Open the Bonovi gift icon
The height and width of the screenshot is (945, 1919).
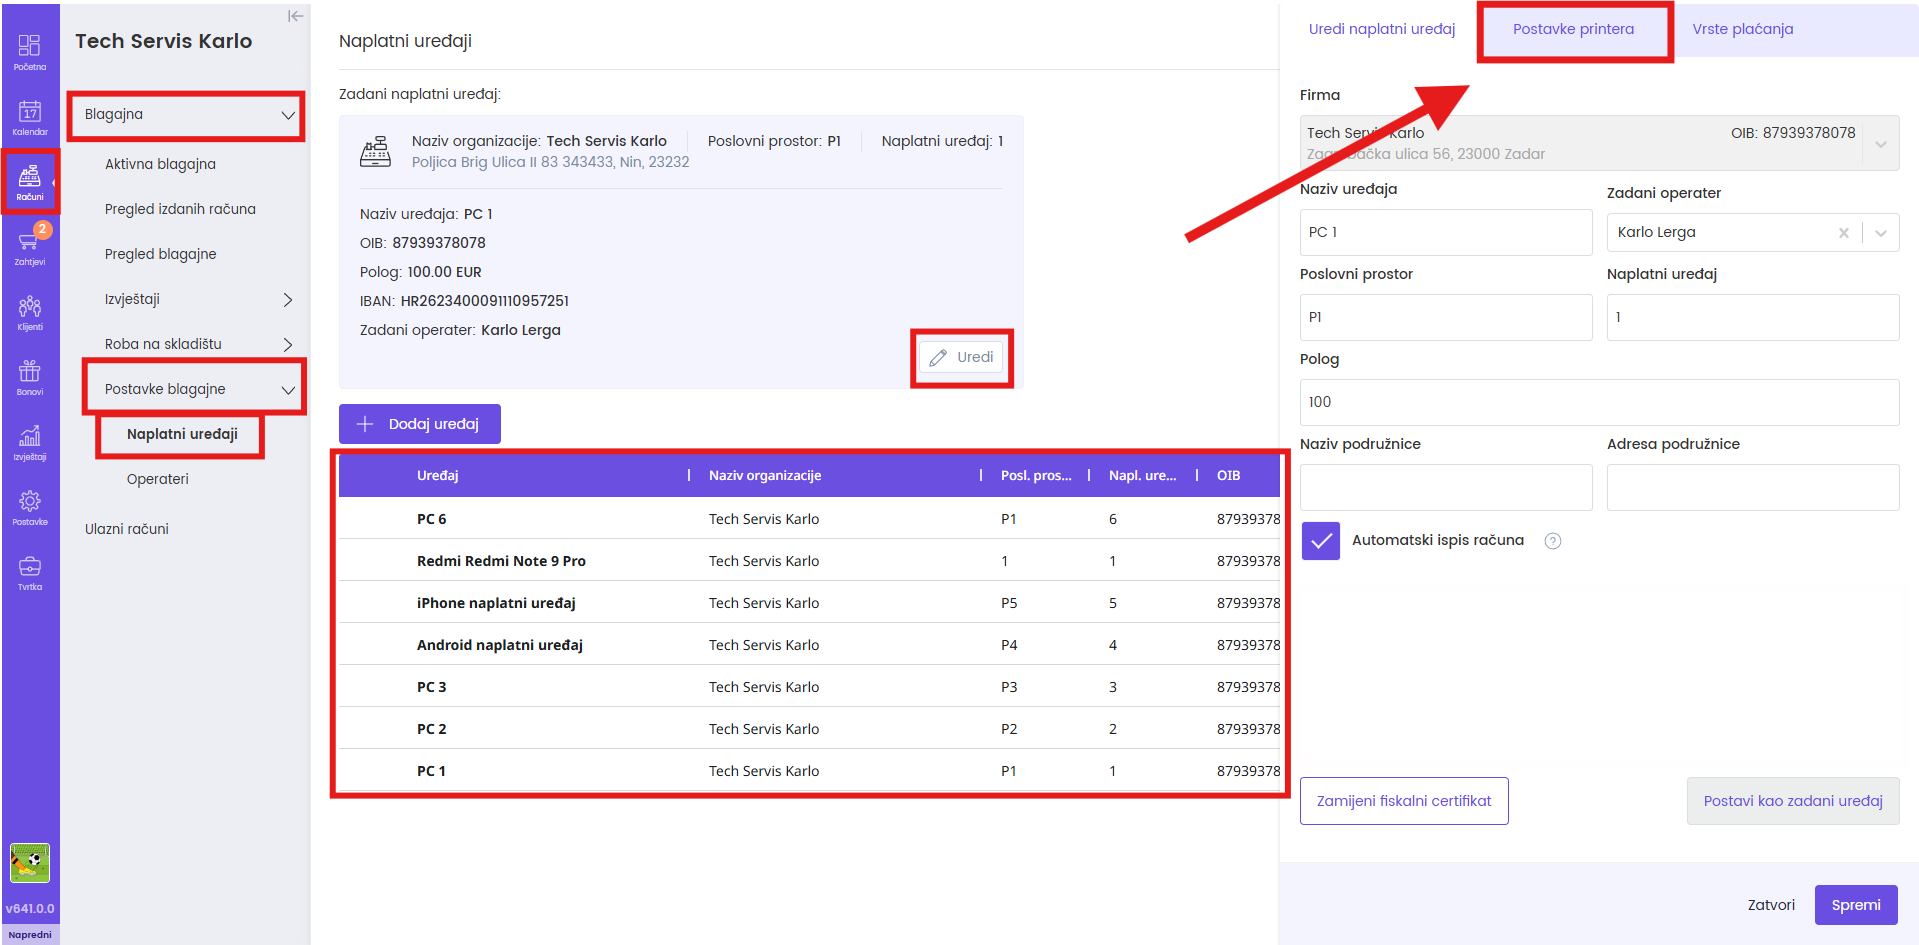coord(29,377)
